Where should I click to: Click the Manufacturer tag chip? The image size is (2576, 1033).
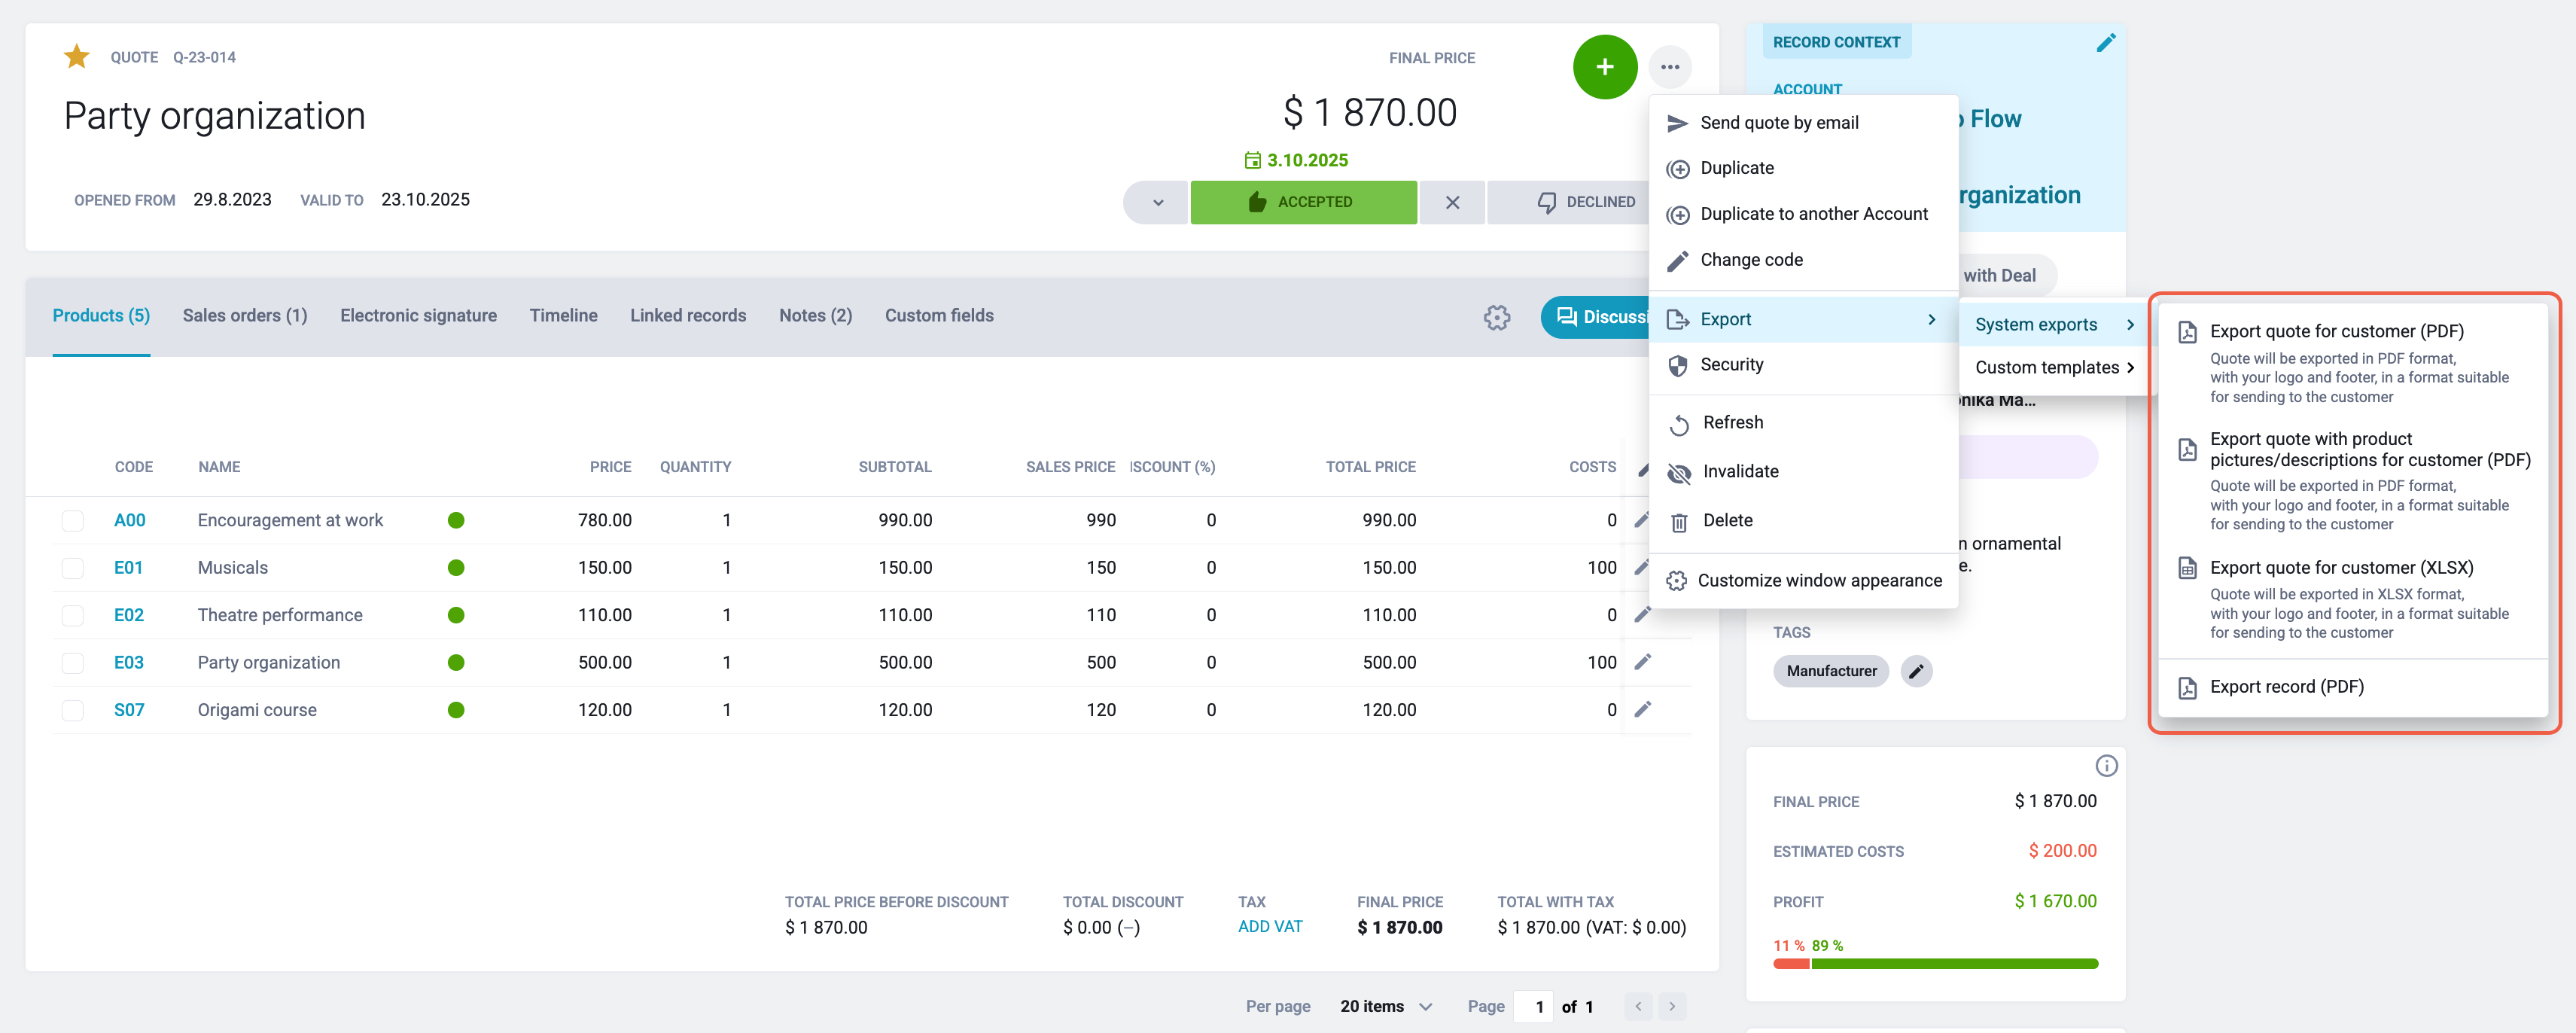[1831, 671]
